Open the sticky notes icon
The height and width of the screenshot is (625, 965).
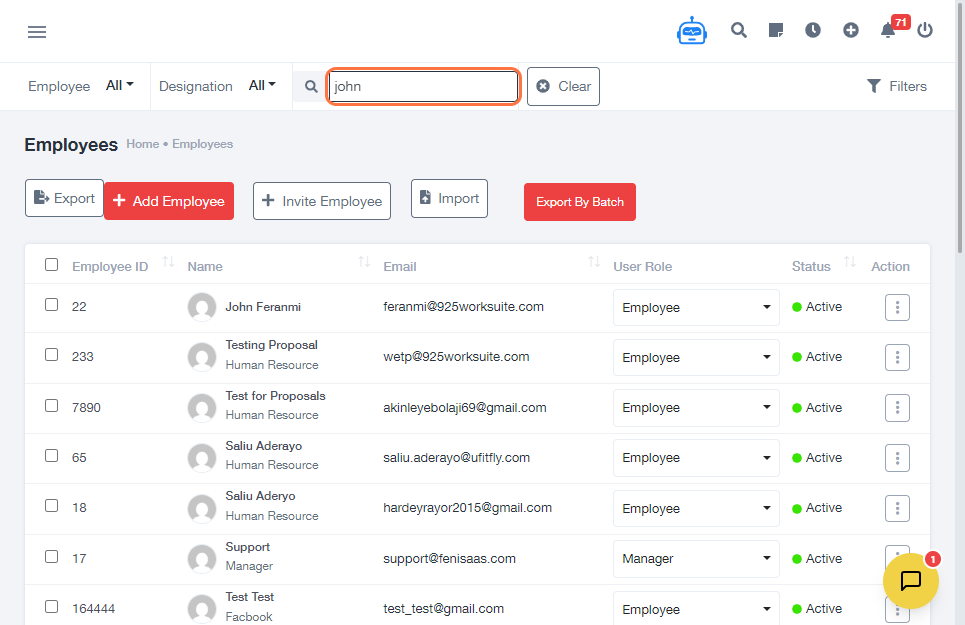pos(776,30)
